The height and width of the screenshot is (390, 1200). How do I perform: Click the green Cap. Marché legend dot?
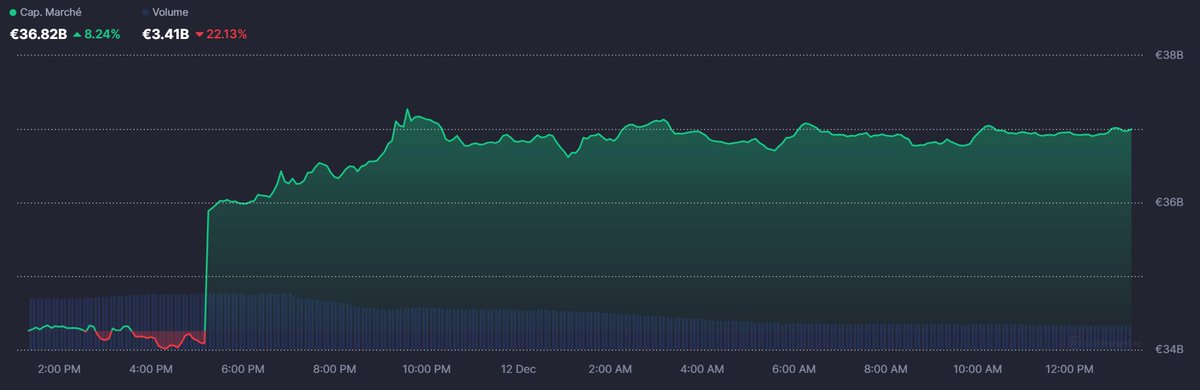pyautogui.click(x=12, y=12)
